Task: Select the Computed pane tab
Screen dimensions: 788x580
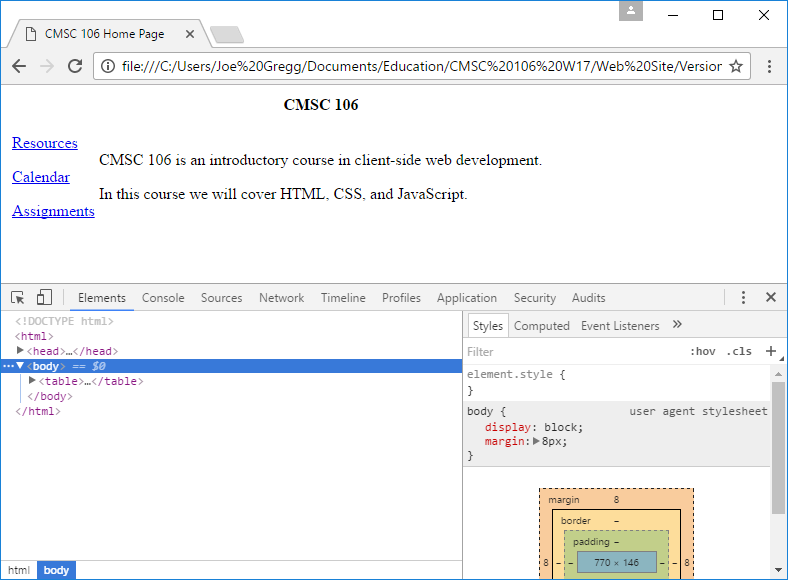Action: click(x=542, y=326)
